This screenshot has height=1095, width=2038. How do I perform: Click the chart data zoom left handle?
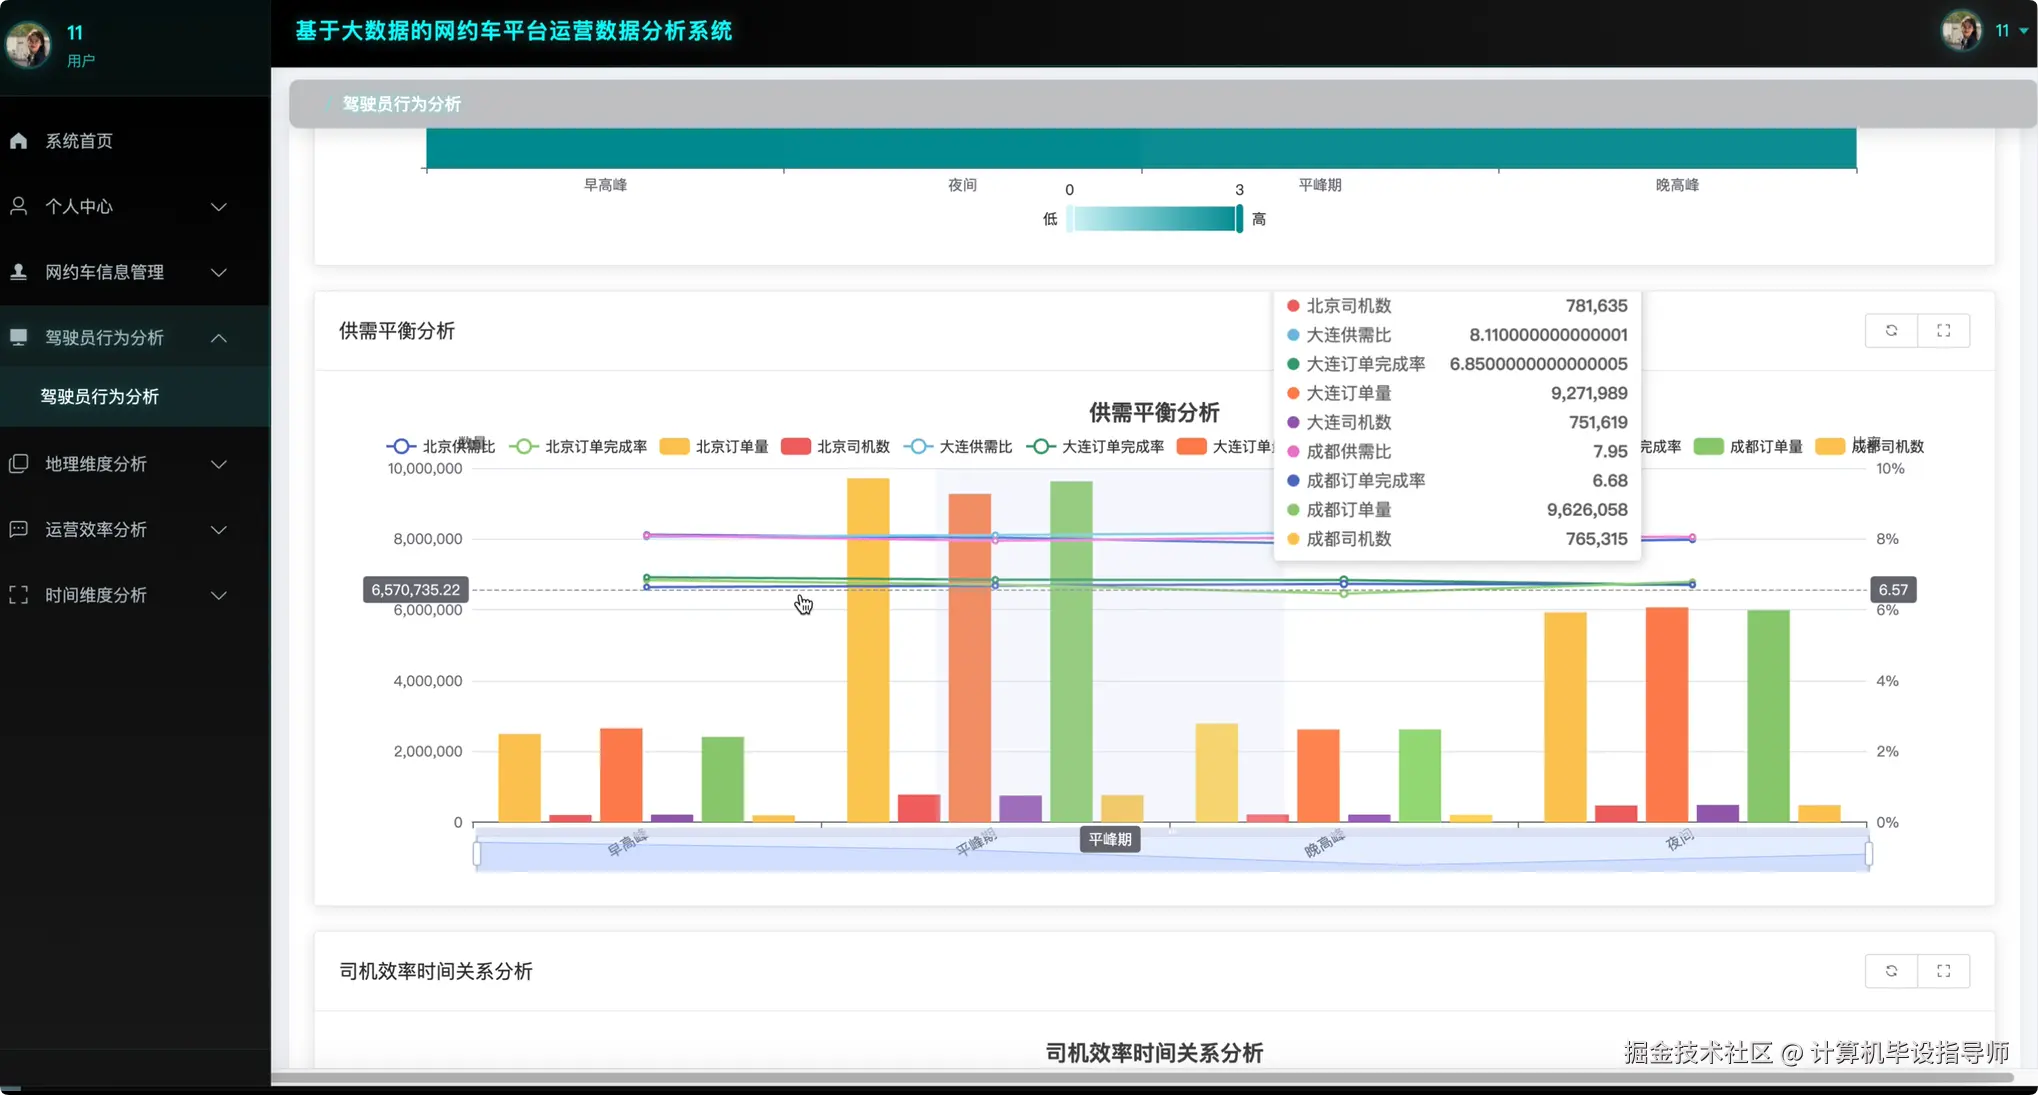[477, 854]
